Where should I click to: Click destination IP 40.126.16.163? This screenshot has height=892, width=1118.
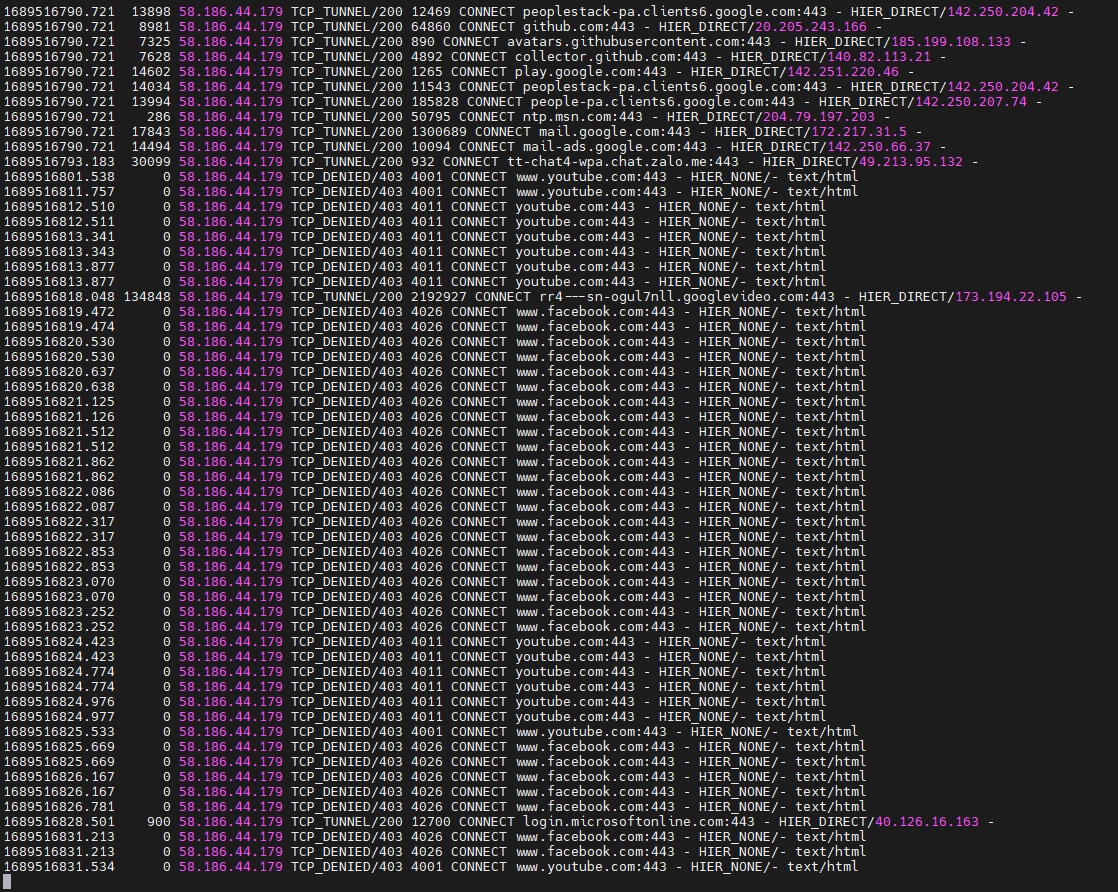tap(926, 822)
